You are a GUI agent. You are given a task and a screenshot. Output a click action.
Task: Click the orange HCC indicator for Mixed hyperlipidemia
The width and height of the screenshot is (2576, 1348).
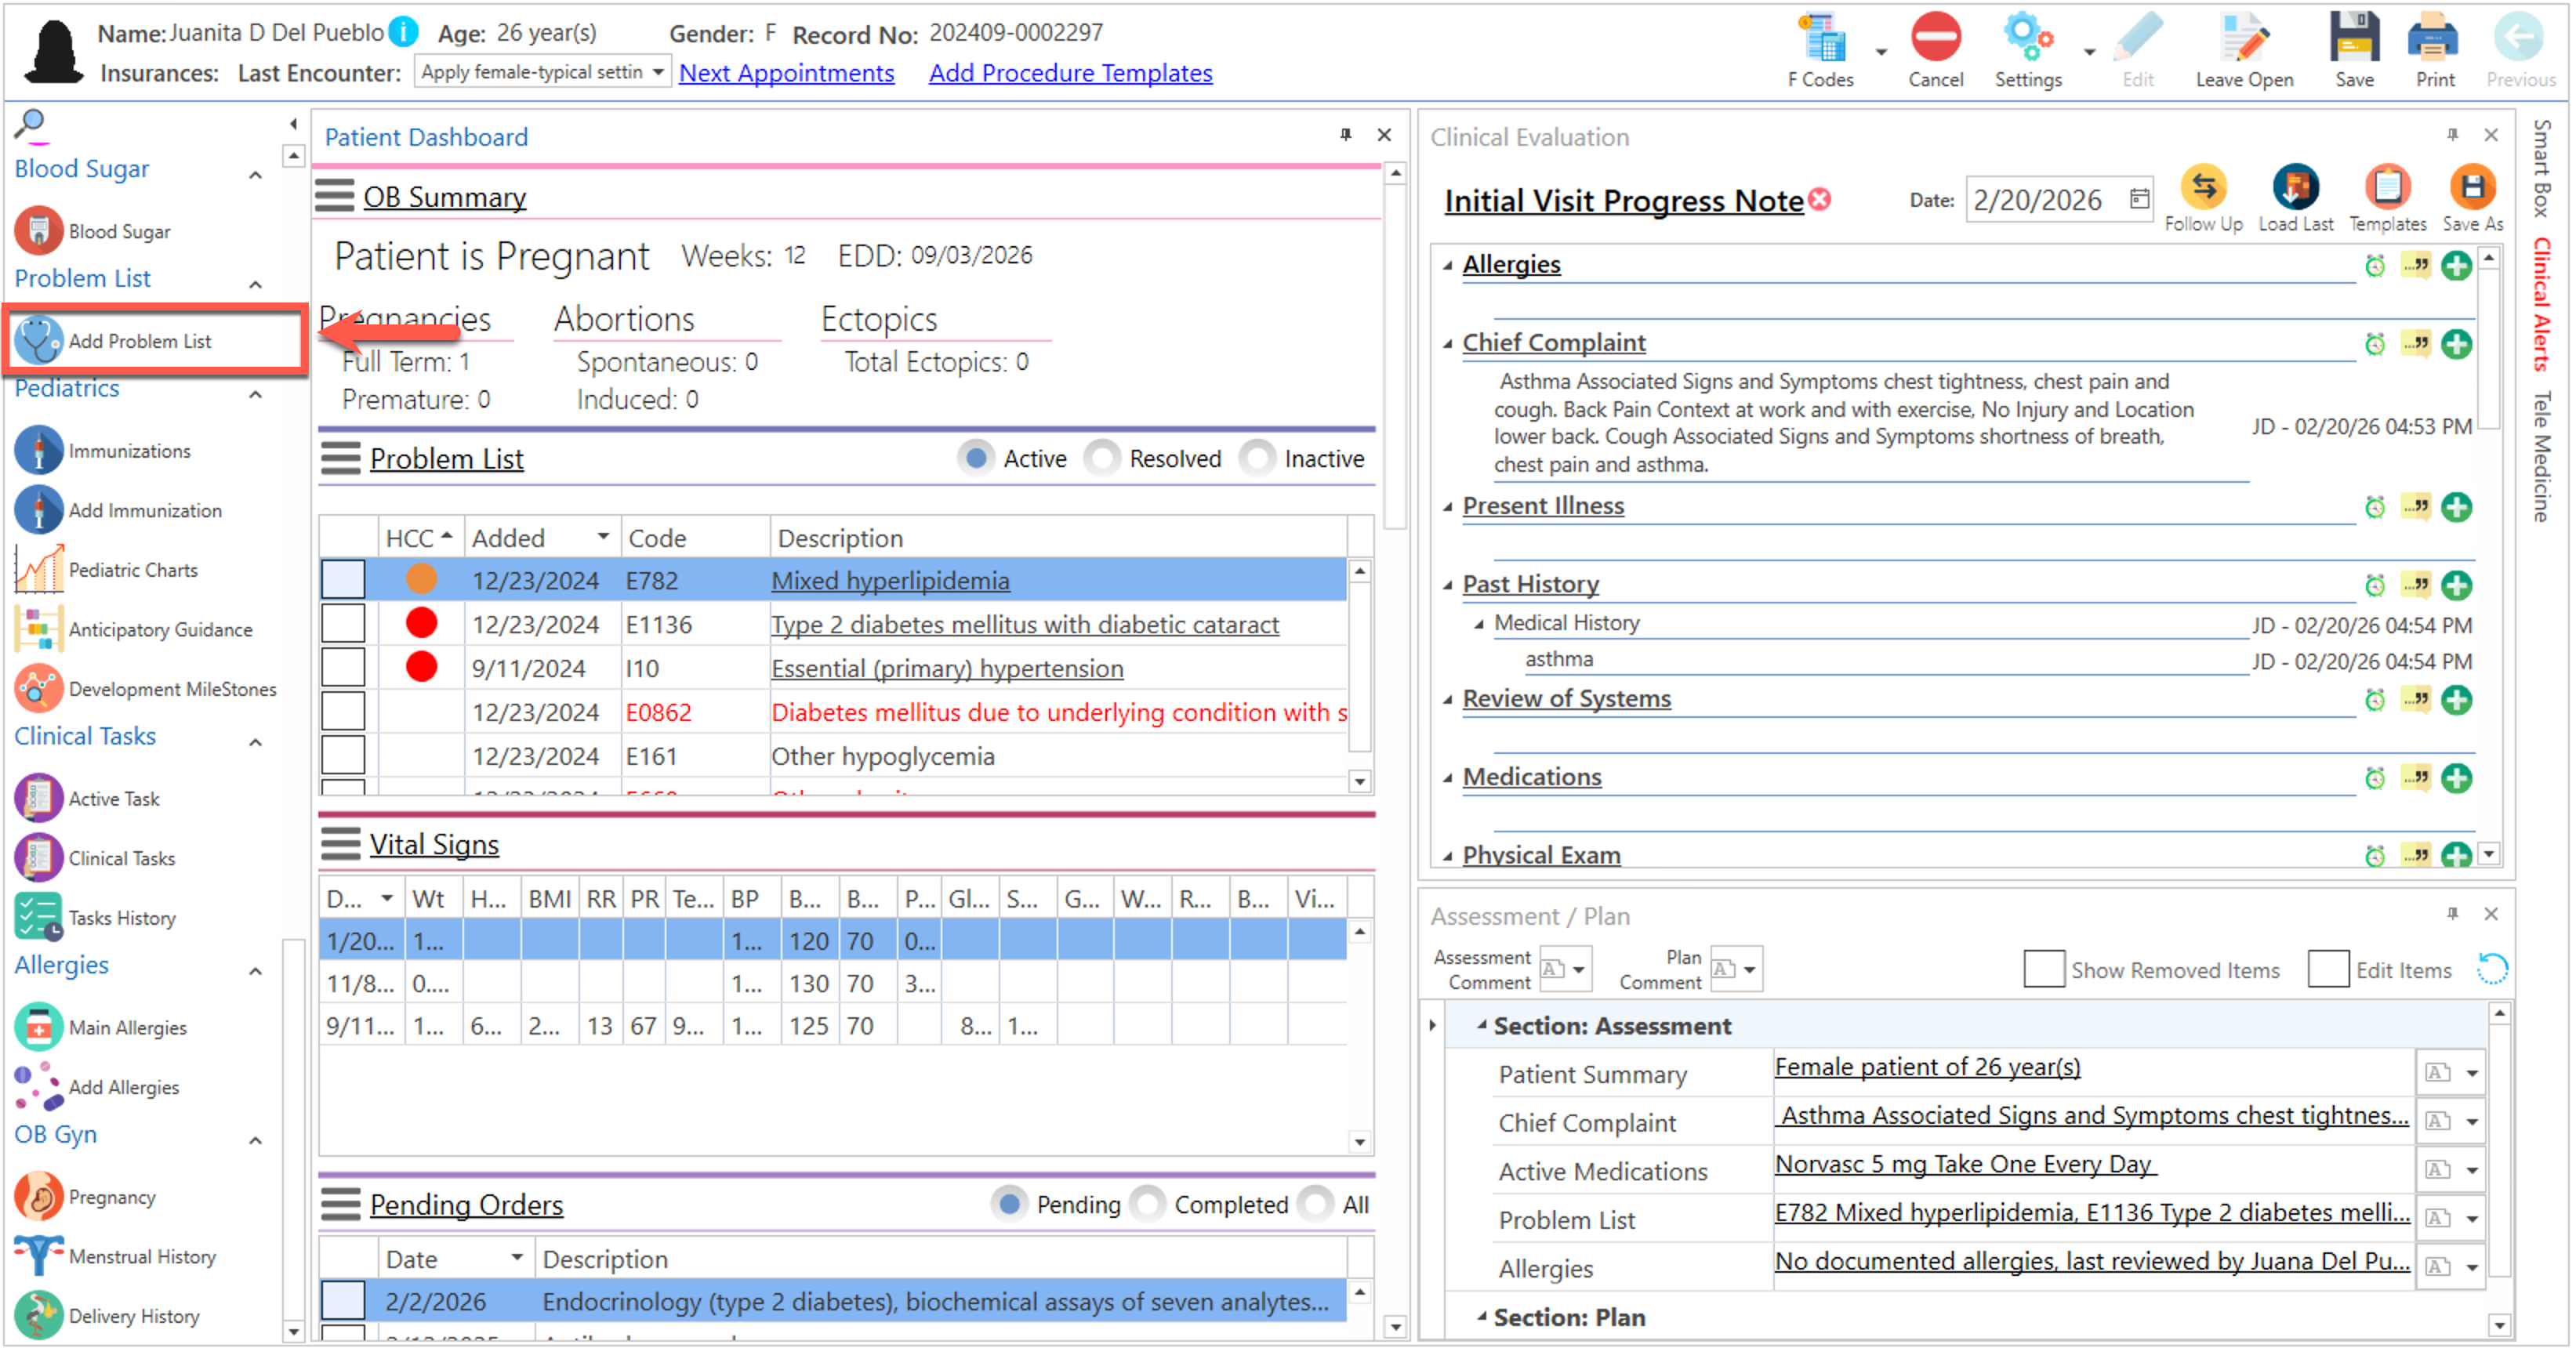point(421,580)
